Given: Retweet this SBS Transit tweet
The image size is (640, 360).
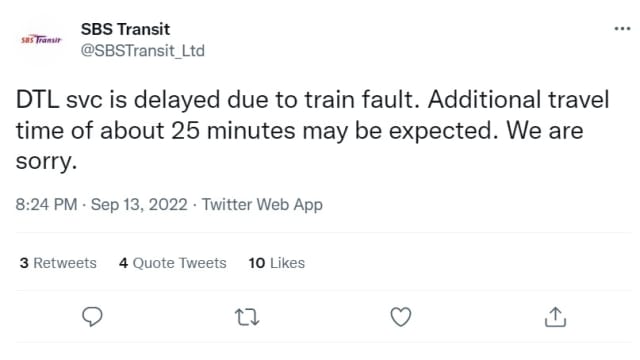Looking at the screenshot, I should [247, 317].
